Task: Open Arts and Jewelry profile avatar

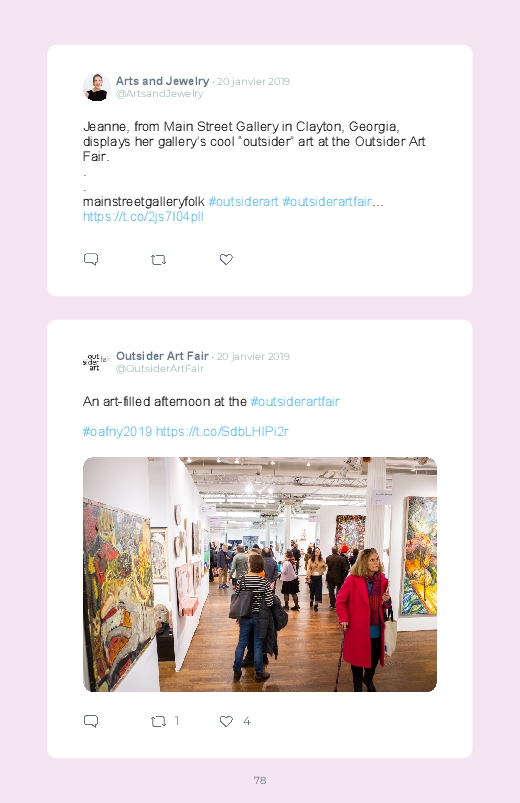Action: pos(96,87)
